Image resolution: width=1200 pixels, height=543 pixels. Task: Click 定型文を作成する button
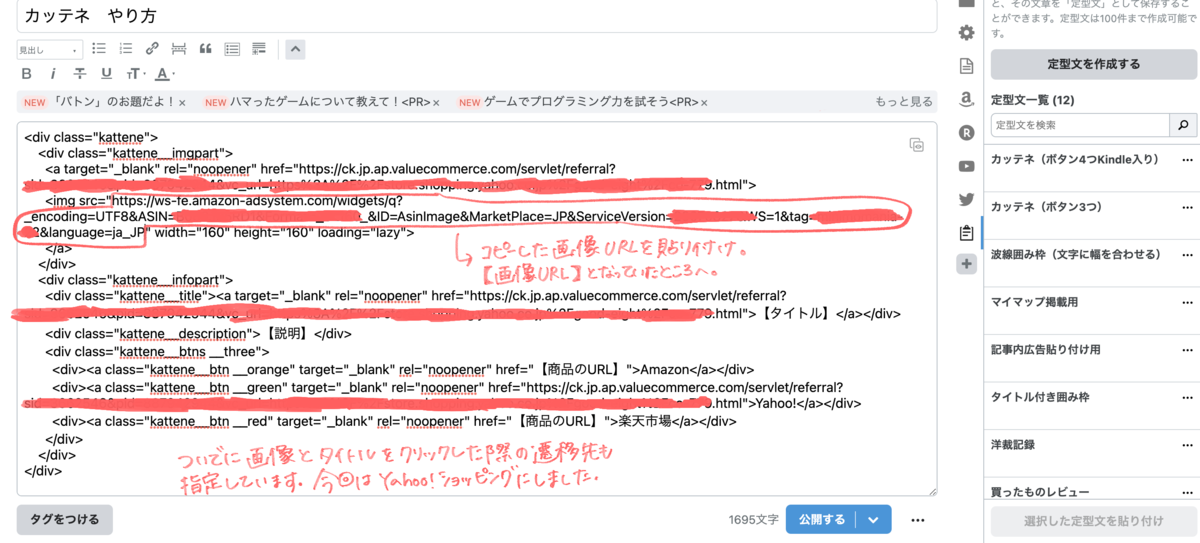click(x=1094, y=64)
